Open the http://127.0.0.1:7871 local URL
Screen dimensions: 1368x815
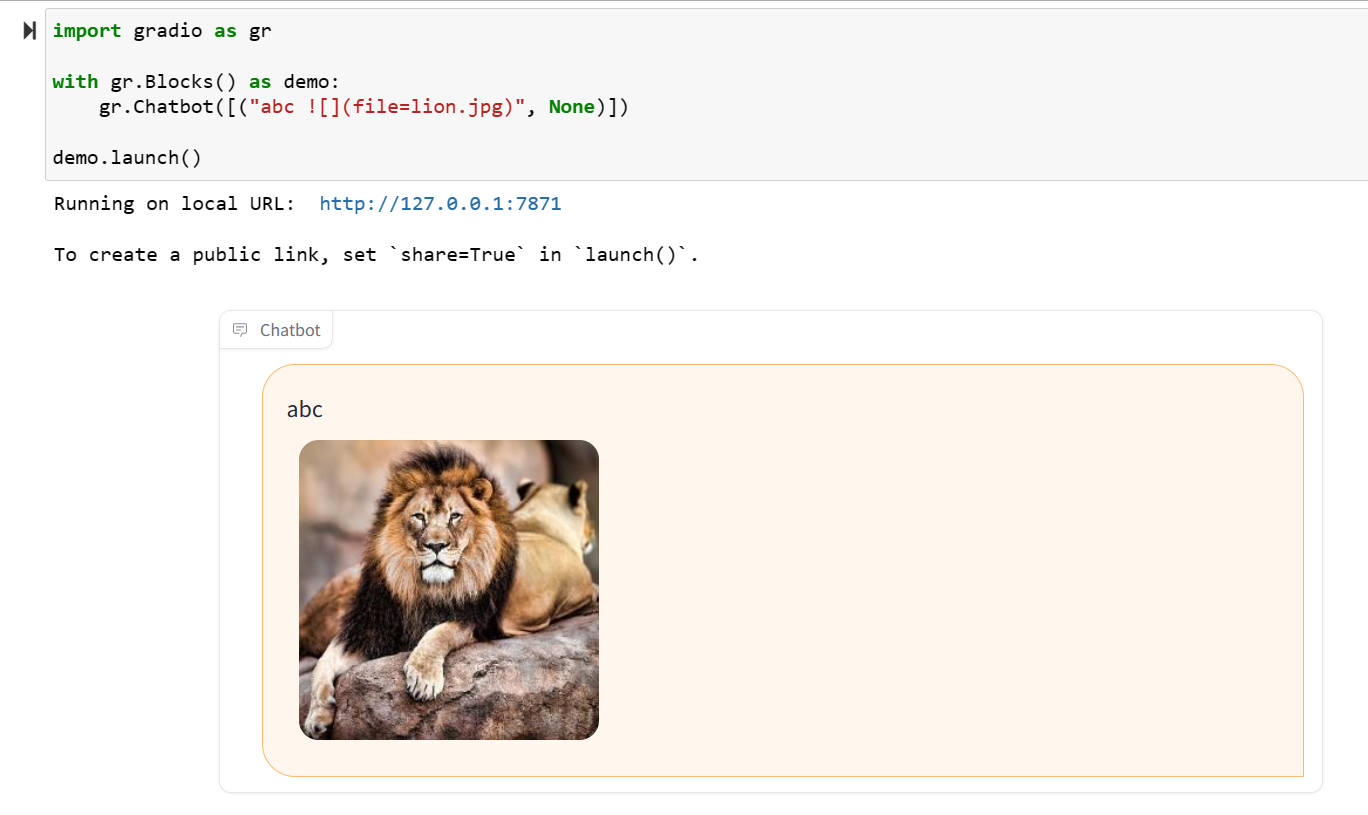440,203
